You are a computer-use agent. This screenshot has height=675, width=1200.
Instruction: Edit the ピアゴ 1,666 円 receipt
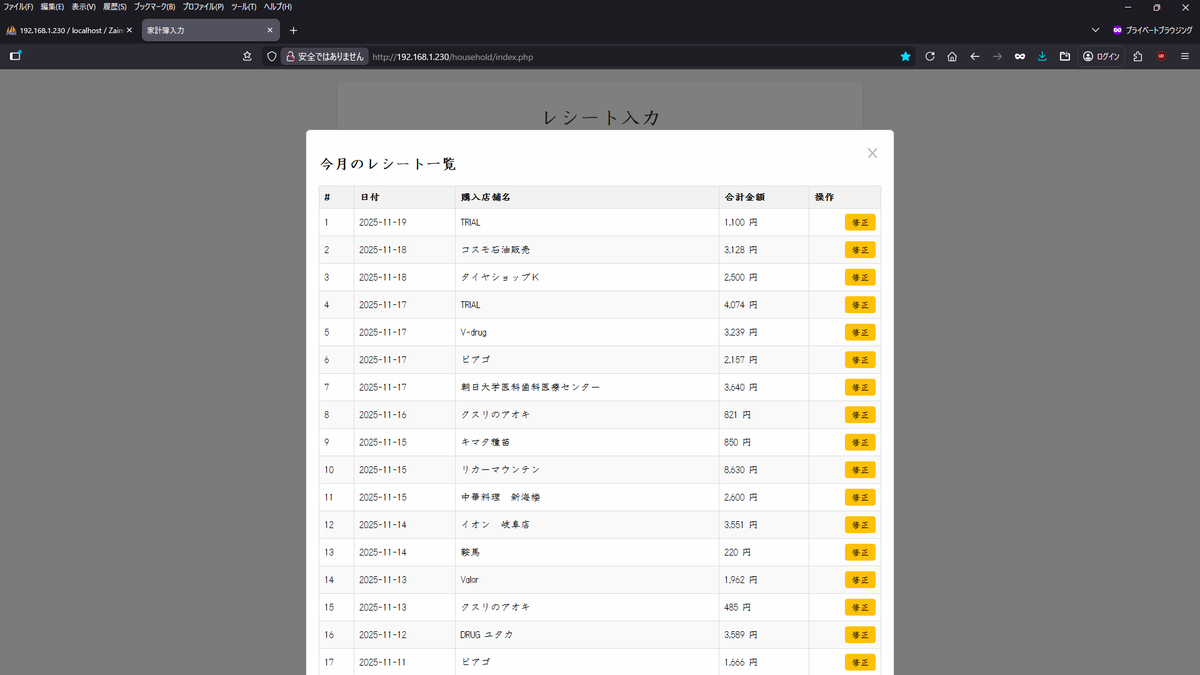(860, 662)
